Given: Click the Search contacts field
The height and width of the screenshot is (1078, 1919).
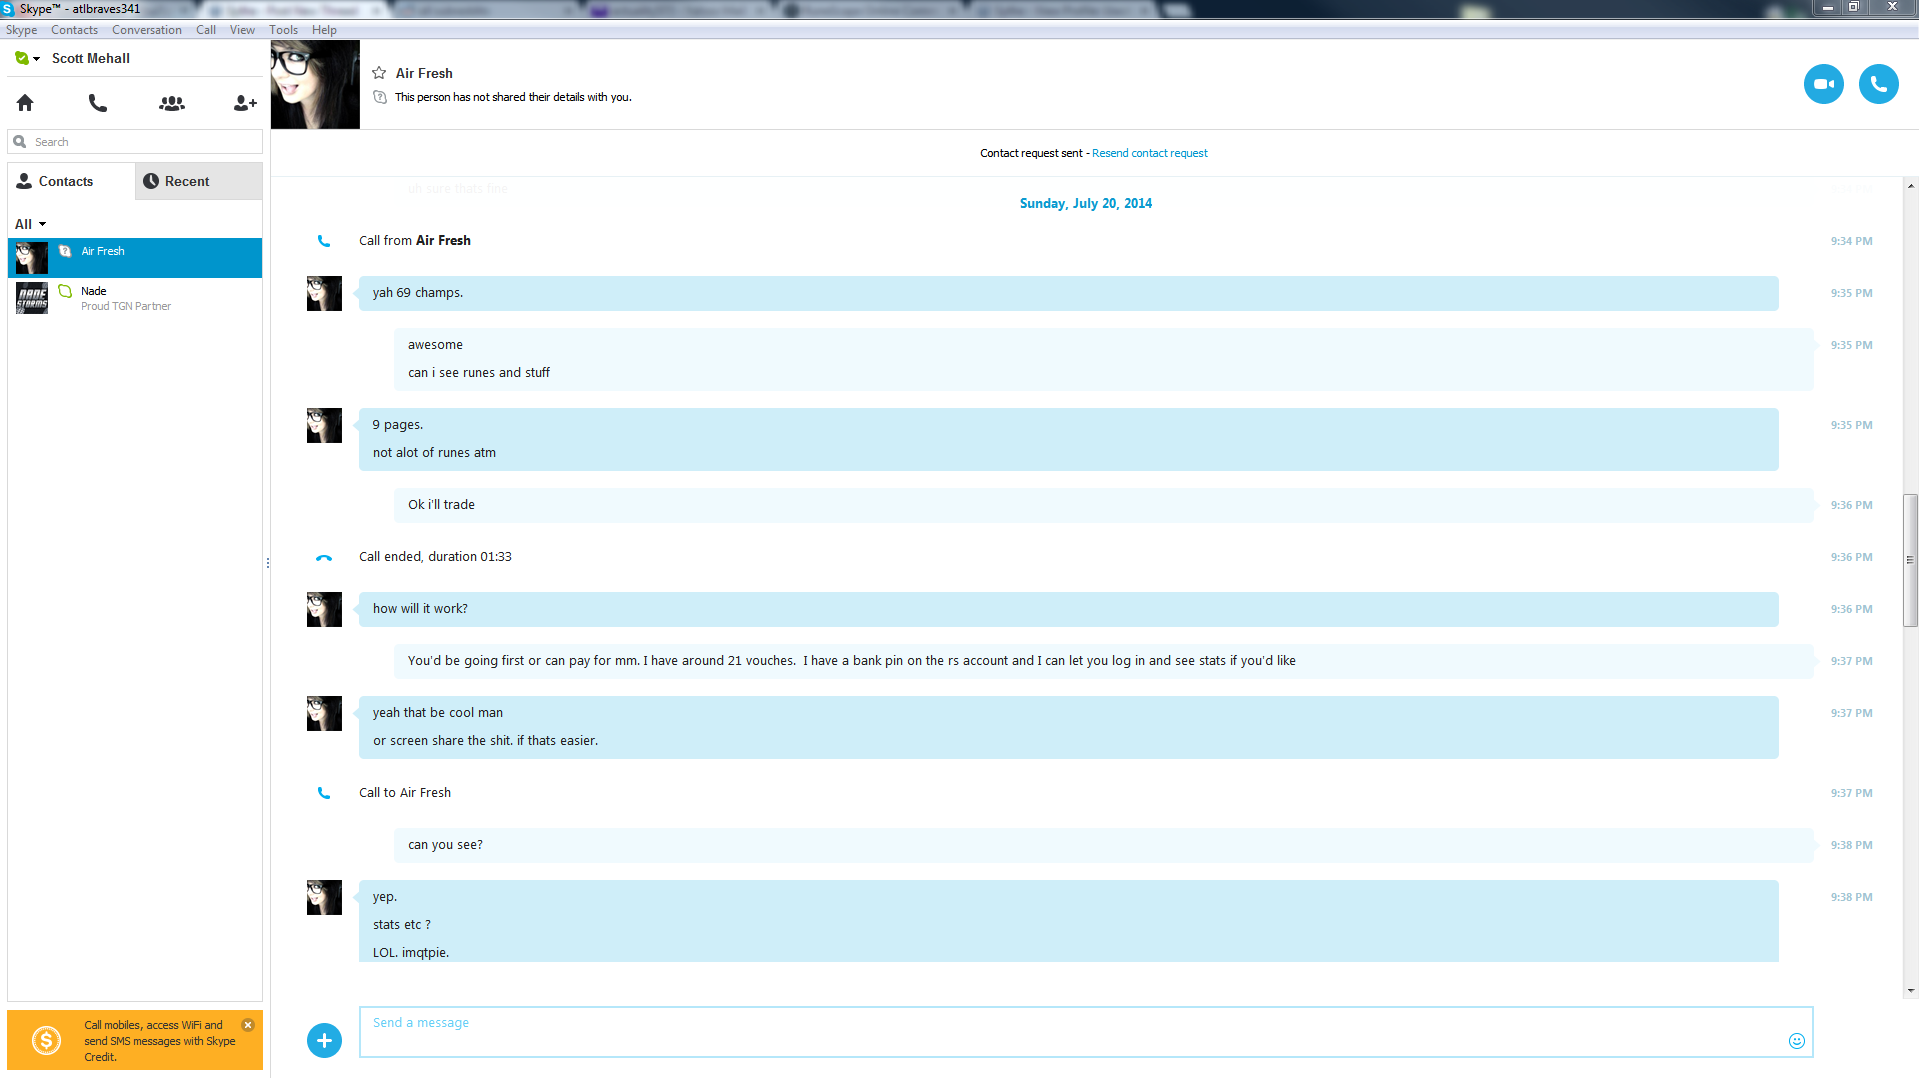Looking at the screenshot, I should point(135,142).
